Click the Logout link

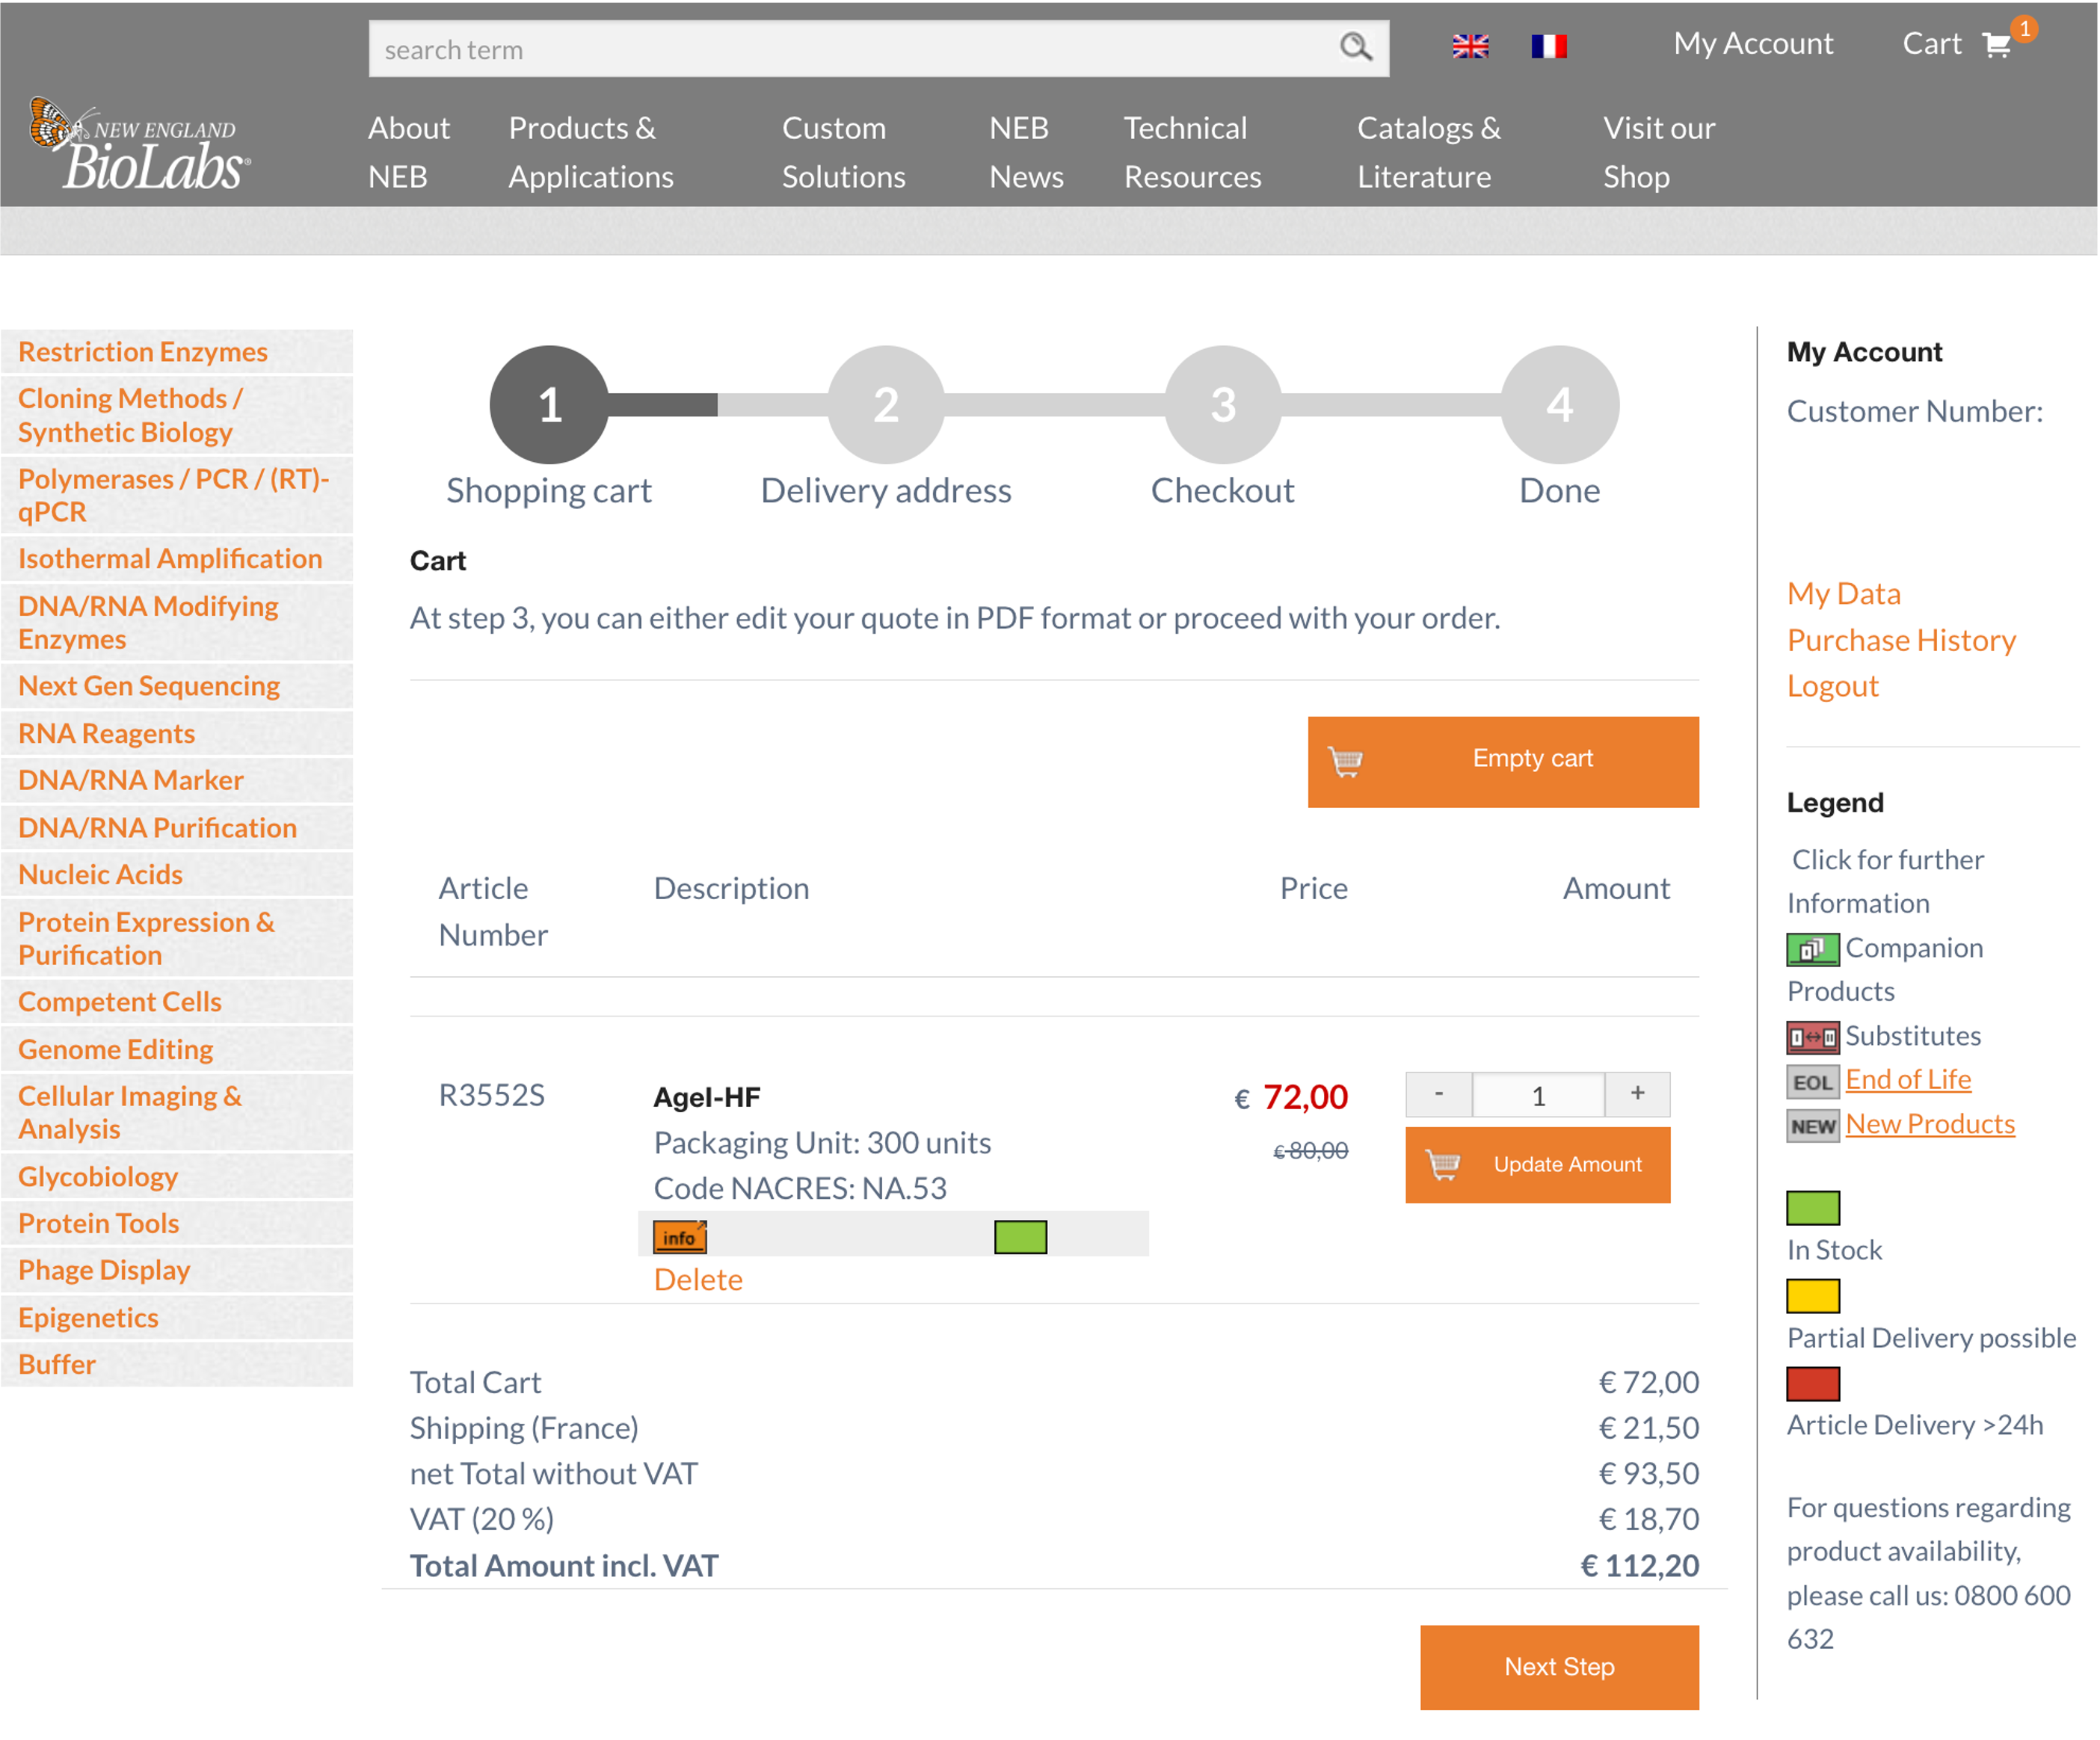click(1832, 686)
